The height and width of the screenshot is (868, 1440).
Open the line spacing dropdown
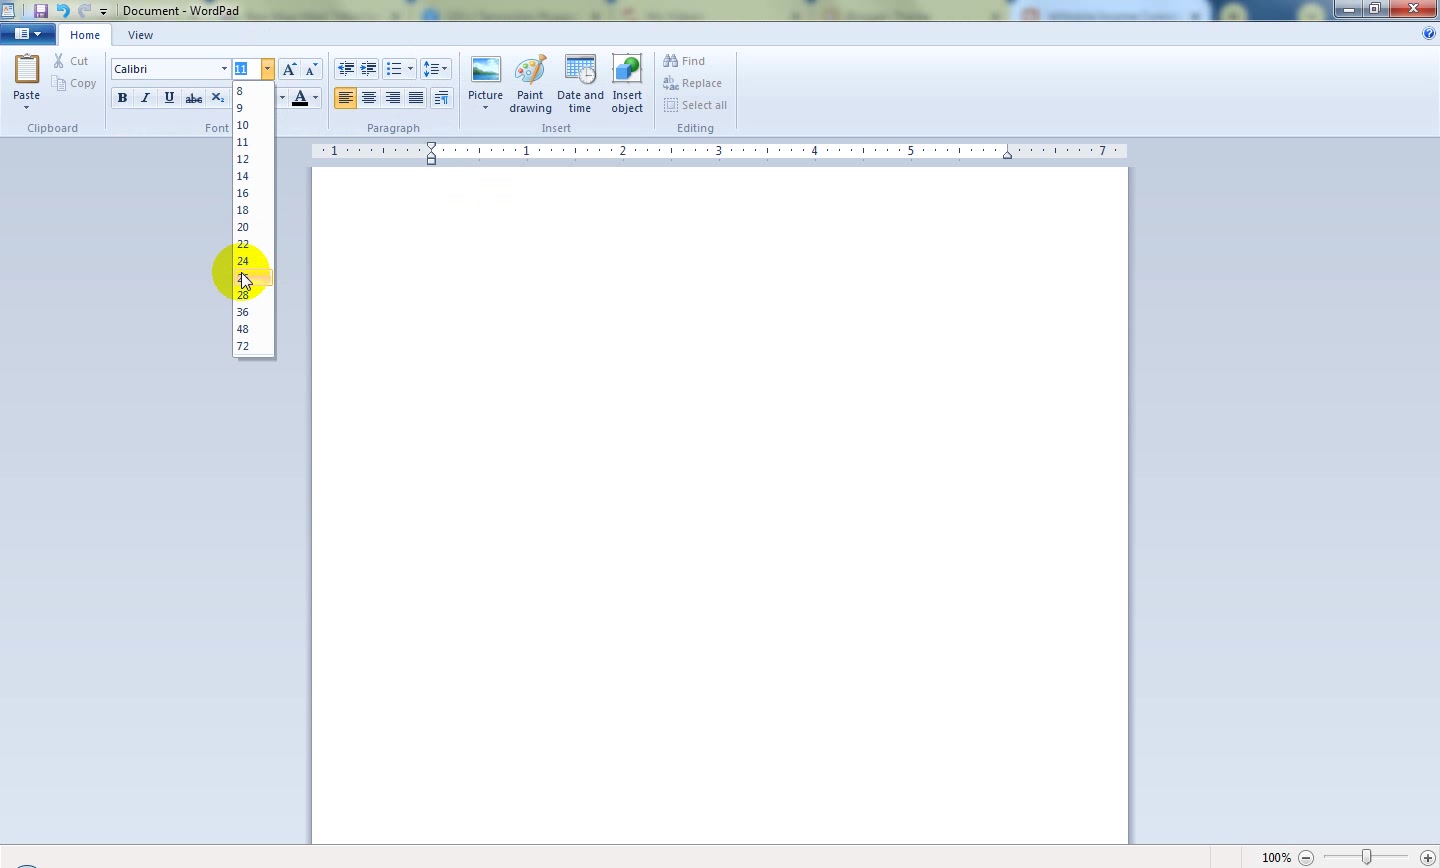pos(436,69)
